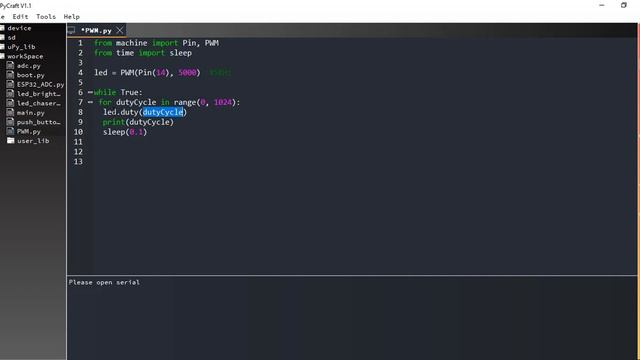The image size is (640, 360).
Task: Open the Tools menu
Action: tap(46, 17)
